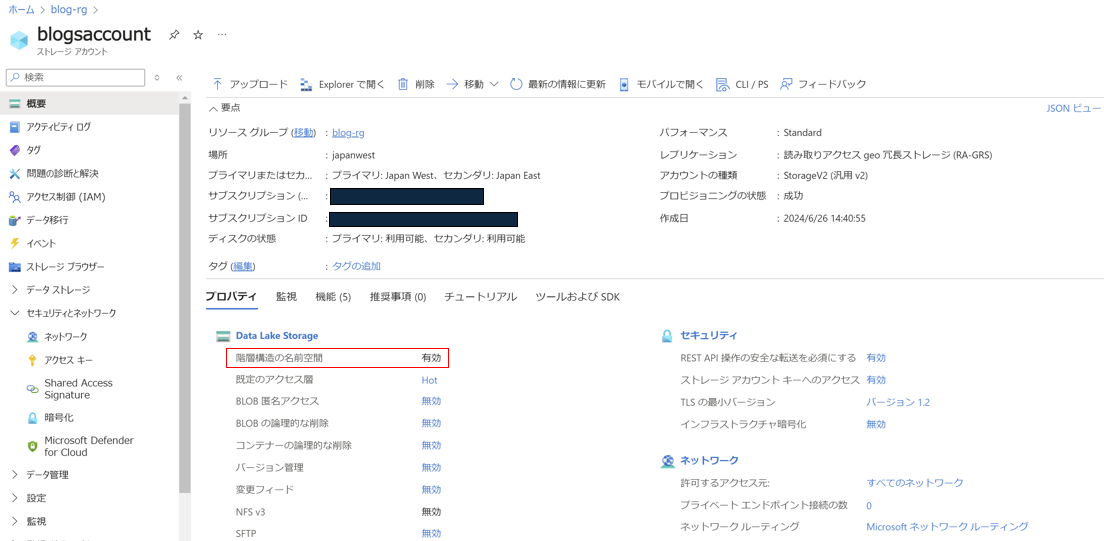Click 無効 for コンテナーの論理的な削除
The height and width of the screenshot is (541, 1104).
(432, 445)
